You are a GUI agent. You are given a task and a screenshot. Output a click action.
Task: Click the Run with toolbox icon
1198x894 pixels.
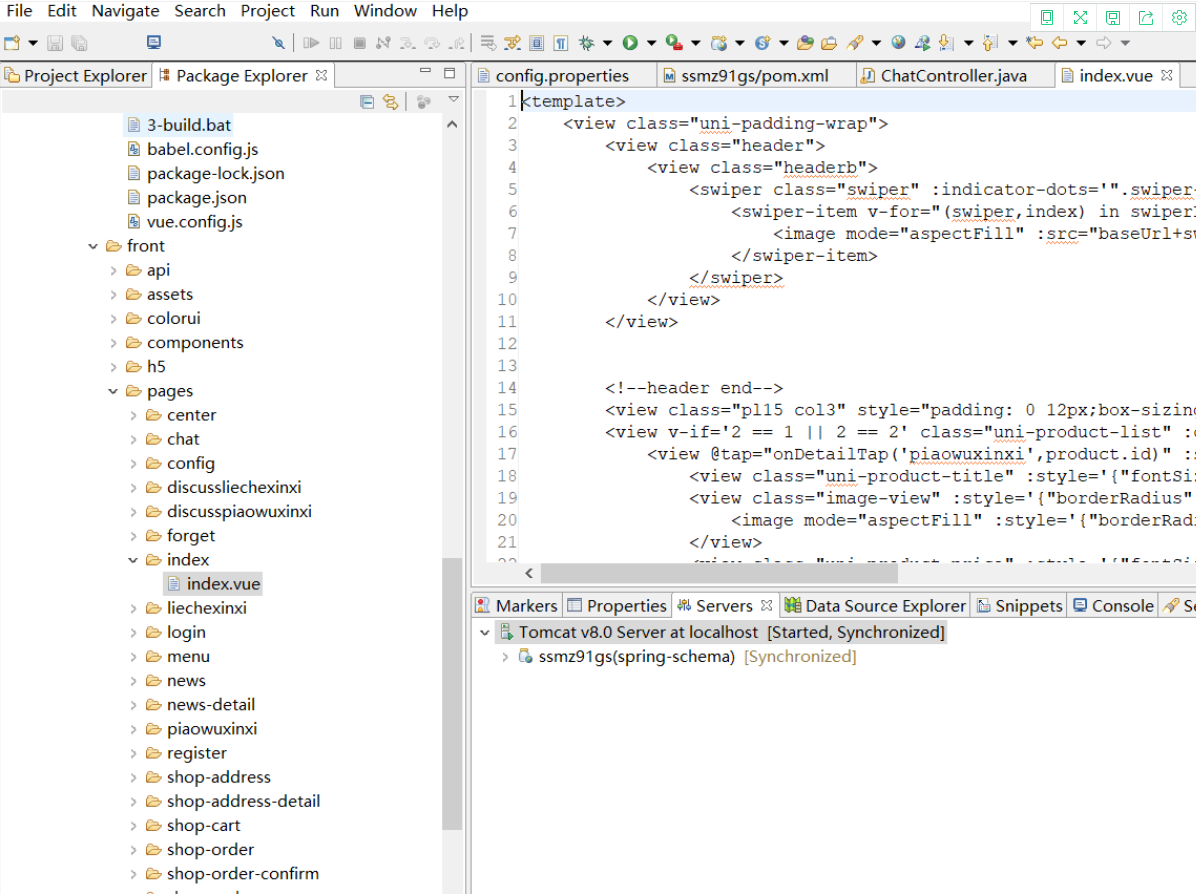(674, 43)
